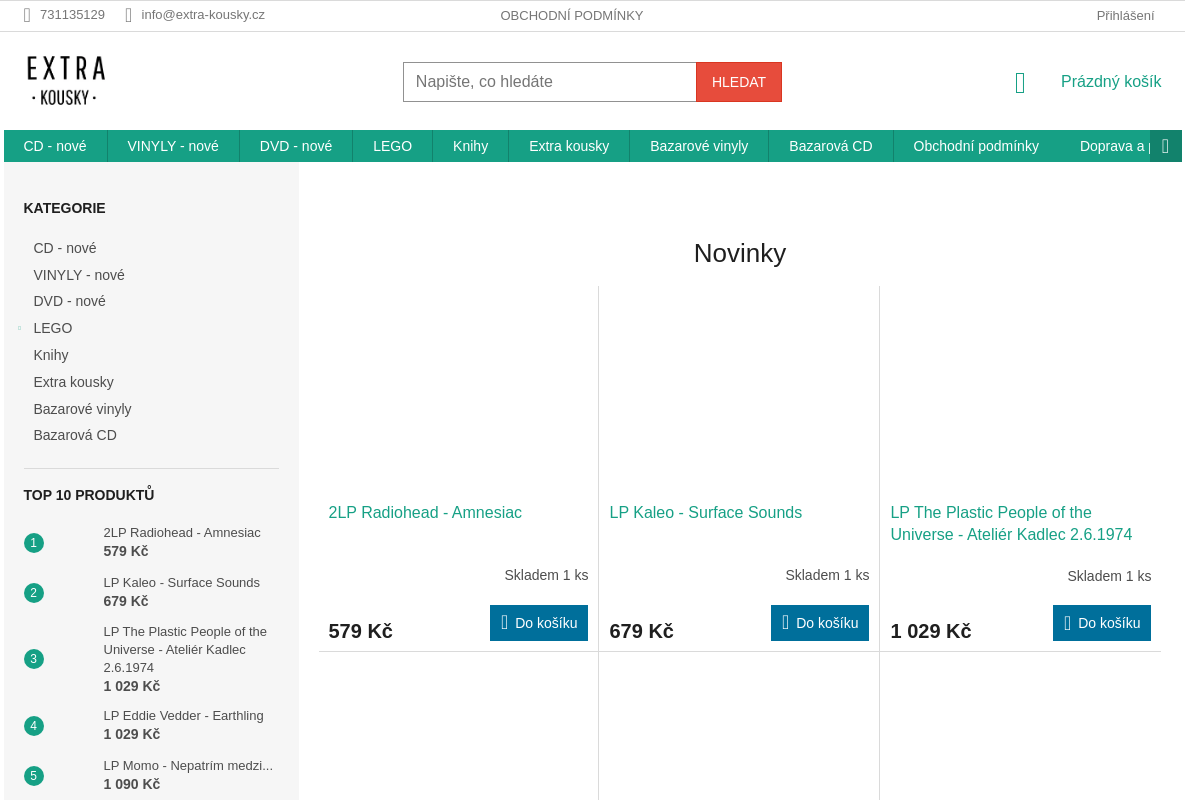Open the Přihlášení login link
Image resolution: width=1200 pixels, height=800 pixels.
click(x=1125, y=15)
